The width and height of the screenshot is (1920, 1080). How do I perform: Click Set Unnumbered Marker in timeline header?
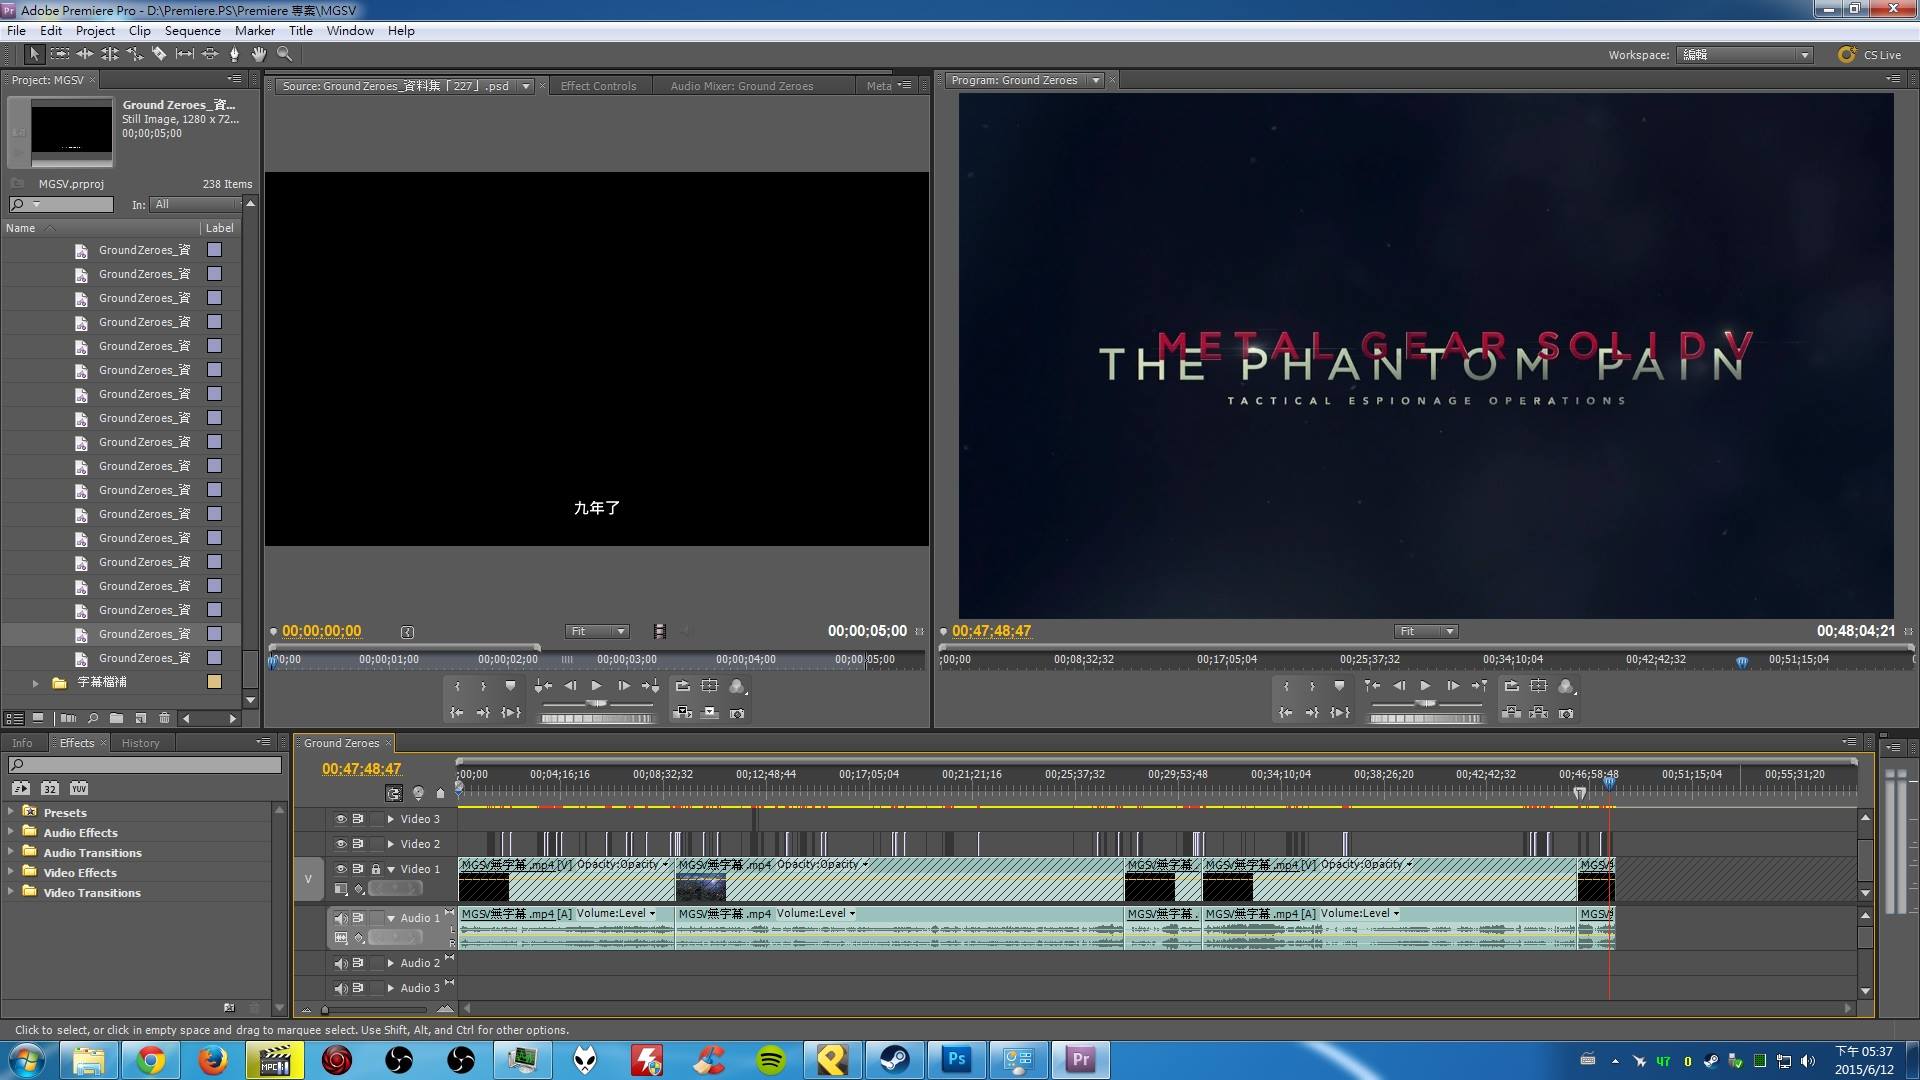click(440, 793)
